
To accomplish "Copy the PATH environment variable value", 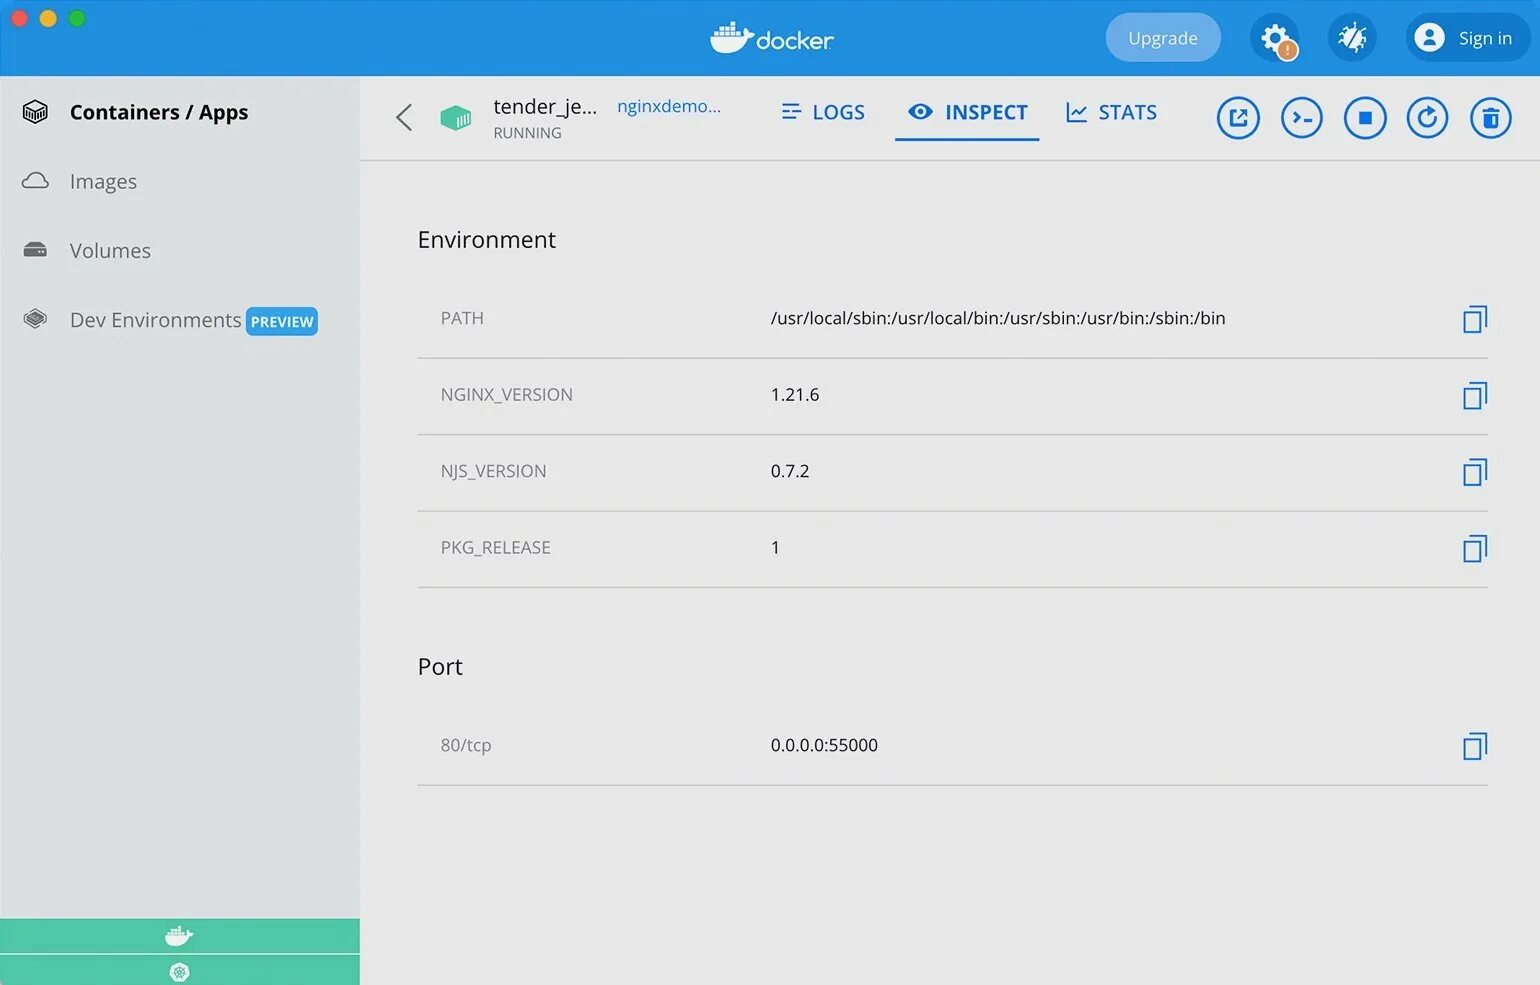I will [x=1474, y=319].
